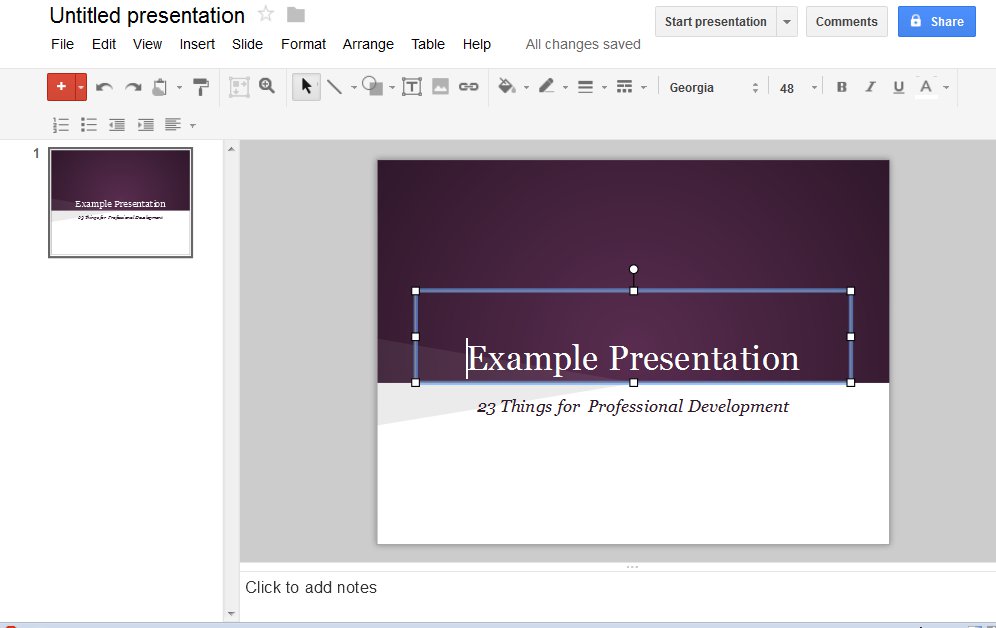Open the Start presentation dropdown arrow

pyautogui.click(x=787, y=21)
